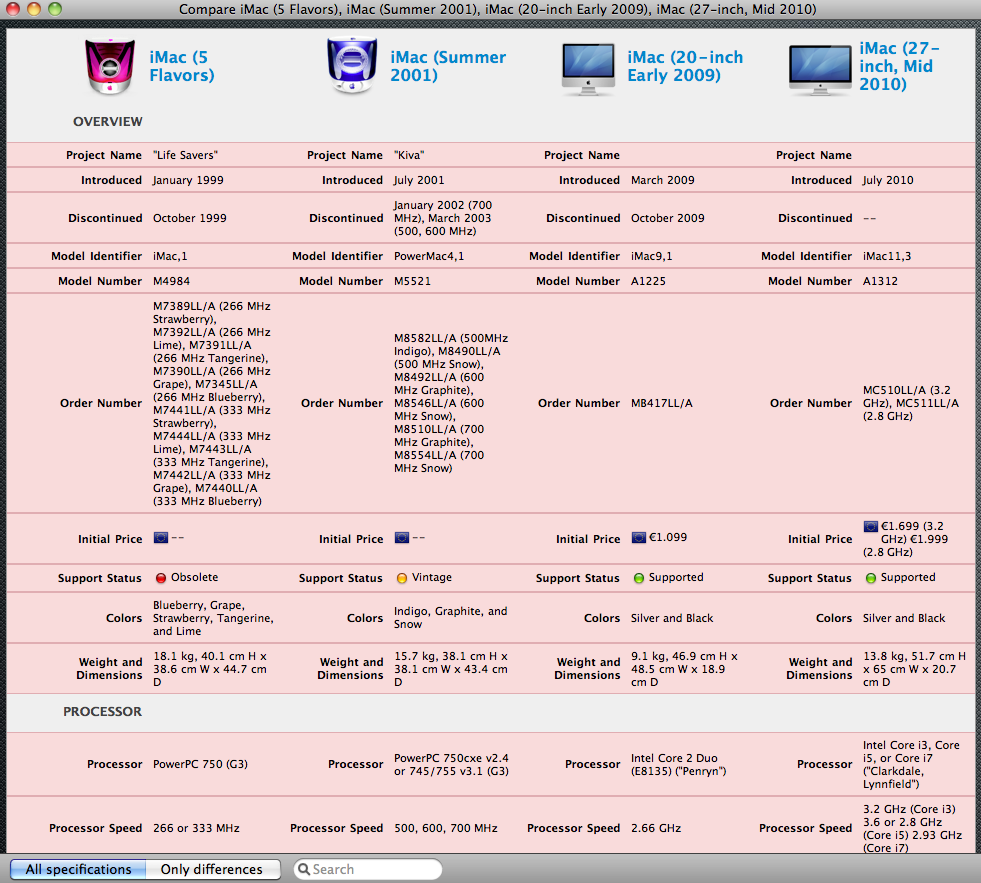Click the EU flag beside €1.699 price
This screenshot has width=981, height=883.
click(870, 526)
